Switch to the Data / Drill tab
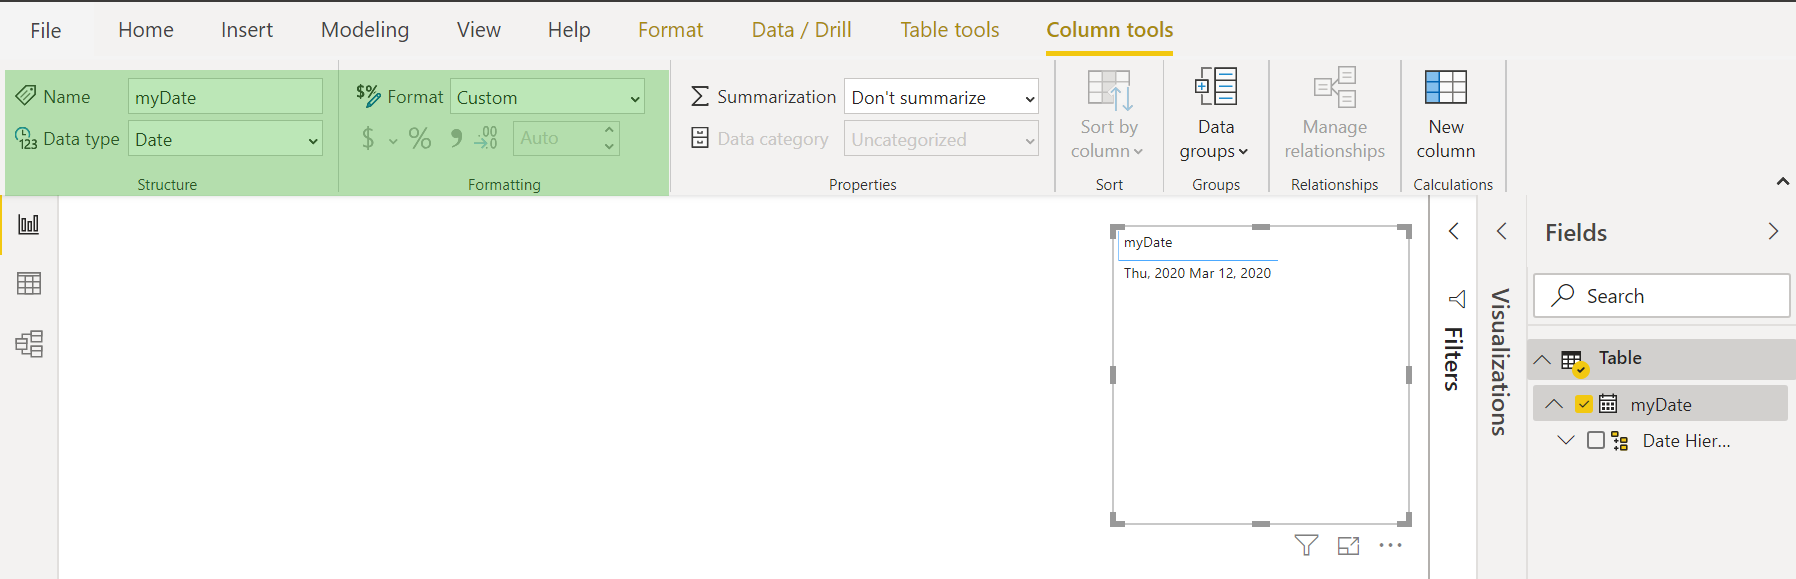The height and width of the screenshot is (579, 1796). pyautogui.click(x=802, y=30)
